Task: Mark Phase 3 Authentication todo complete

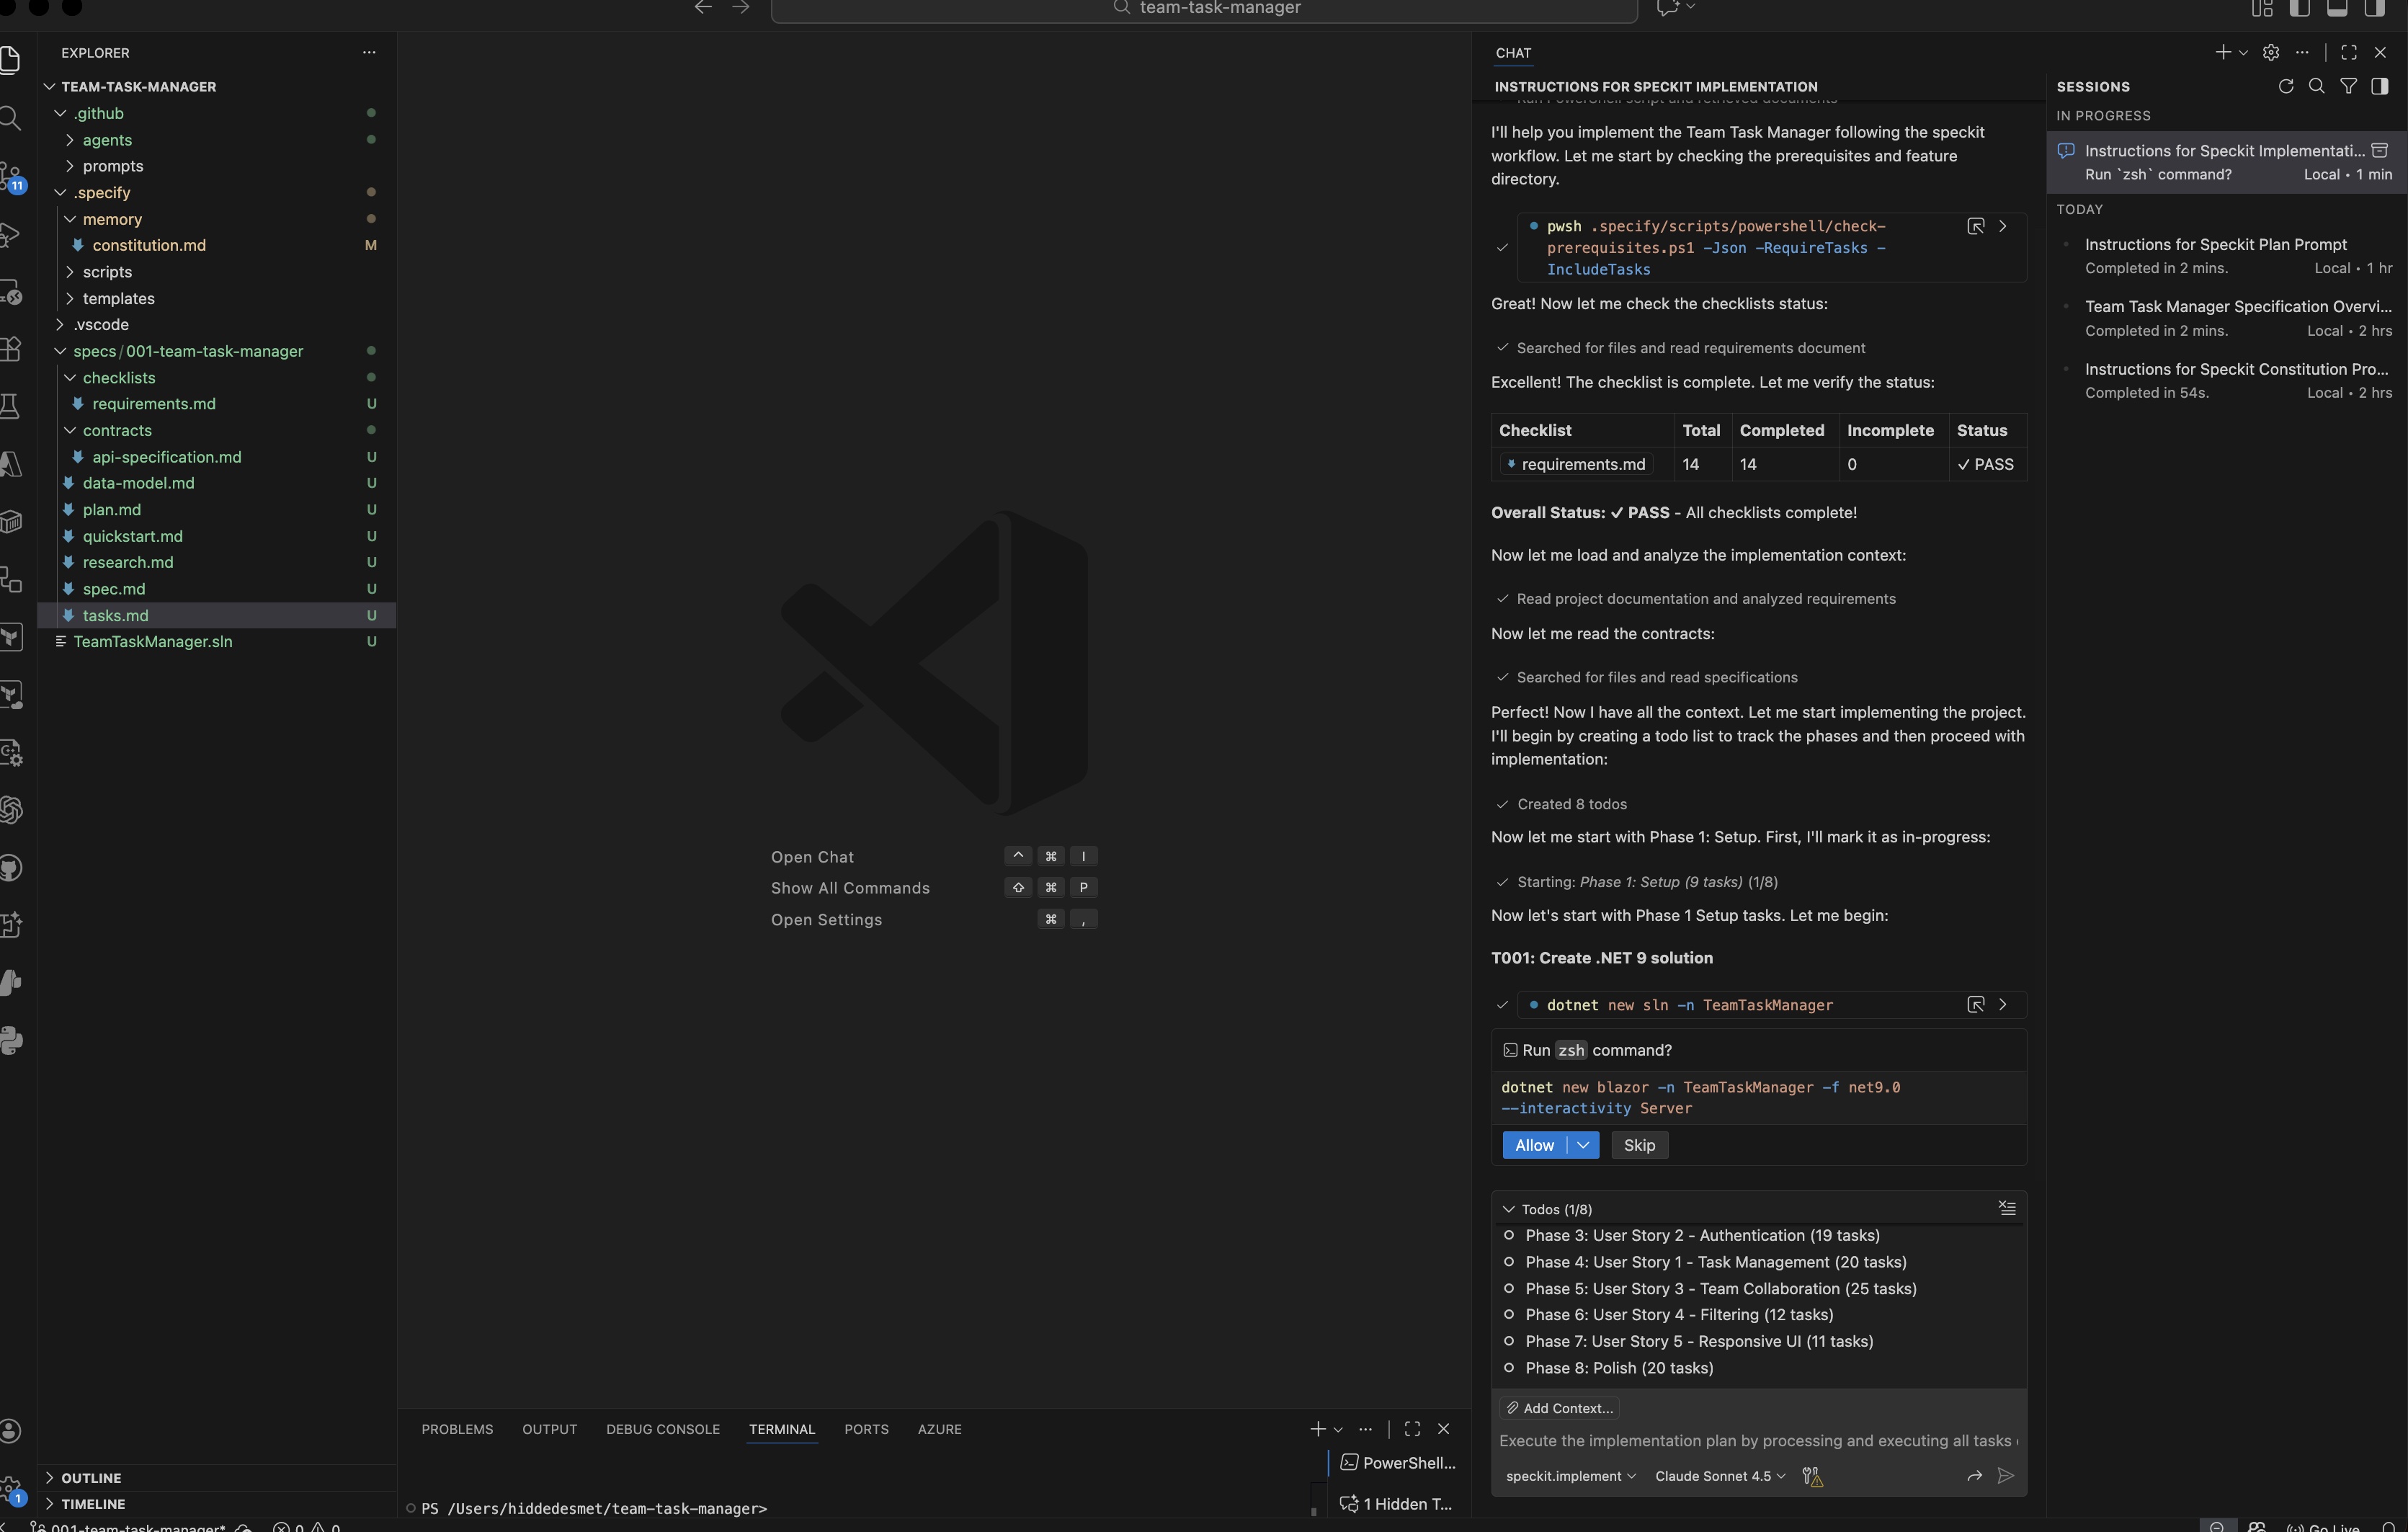Action: tap(1510, 1236)
